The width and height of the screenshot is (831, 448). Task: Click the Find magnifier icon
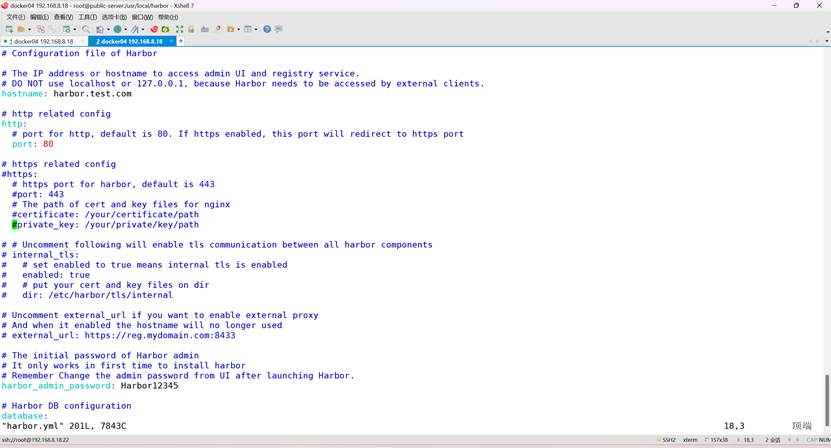(86, 29)
